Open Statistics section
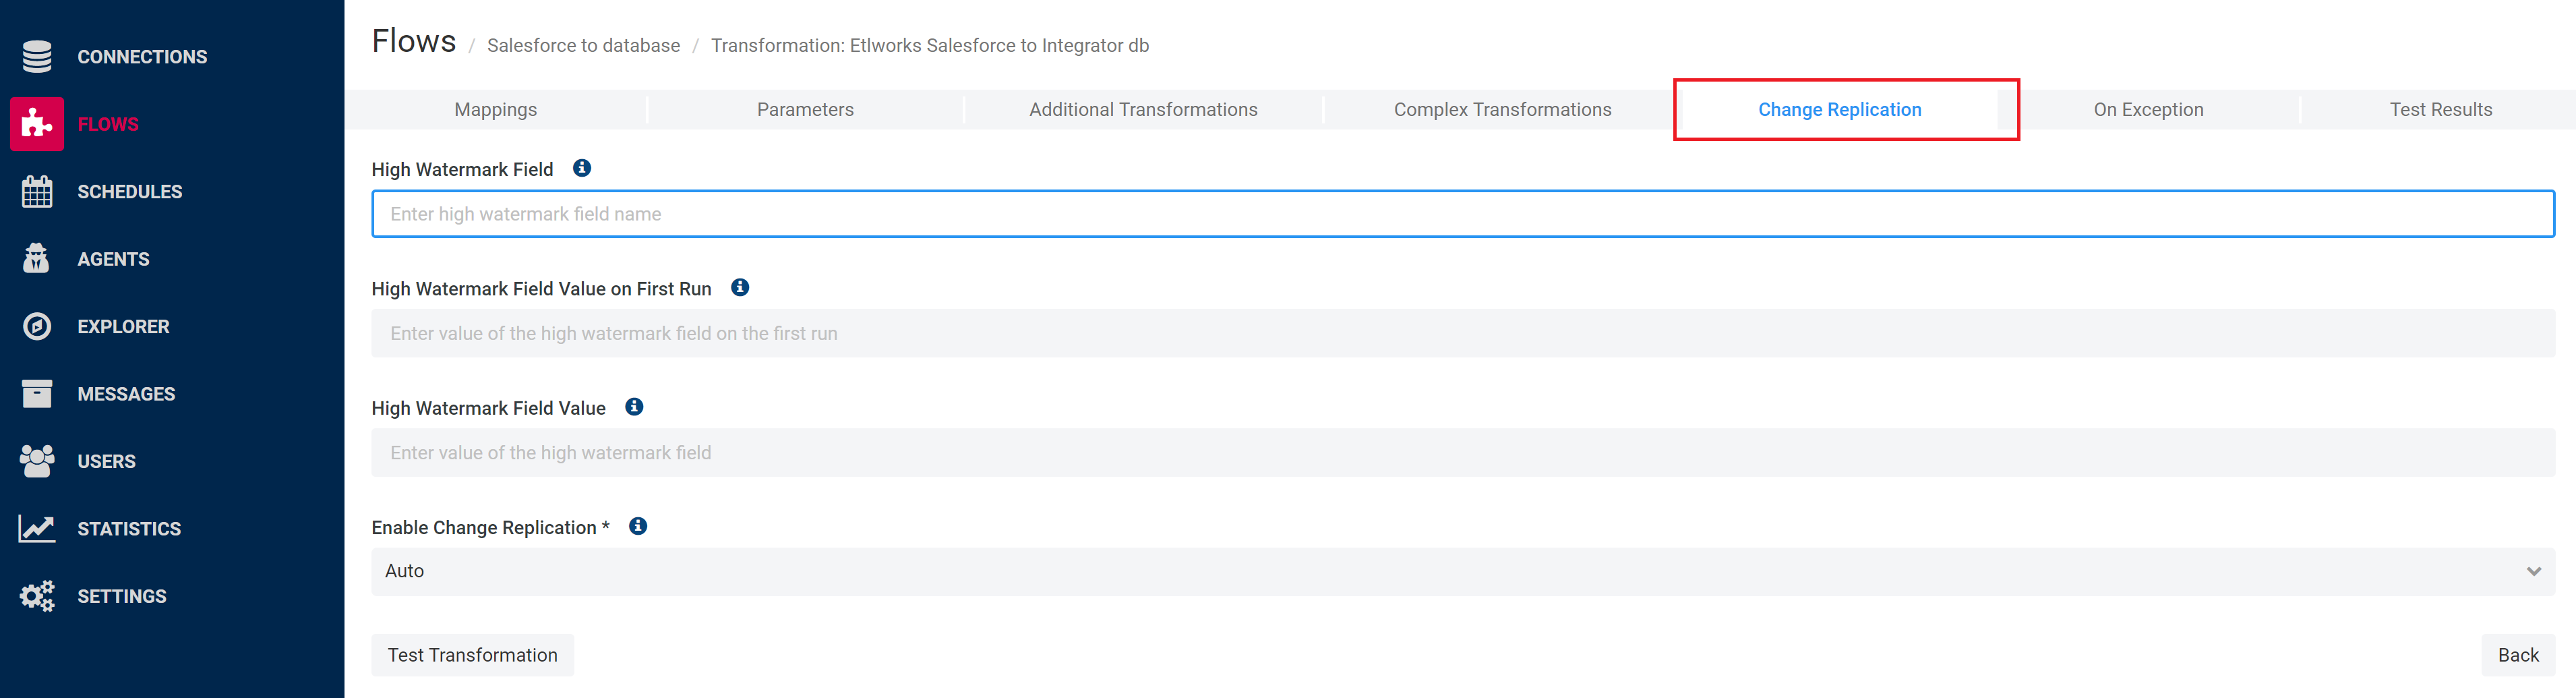Screen dimensions: 2576x698 (x=129, y=529)
